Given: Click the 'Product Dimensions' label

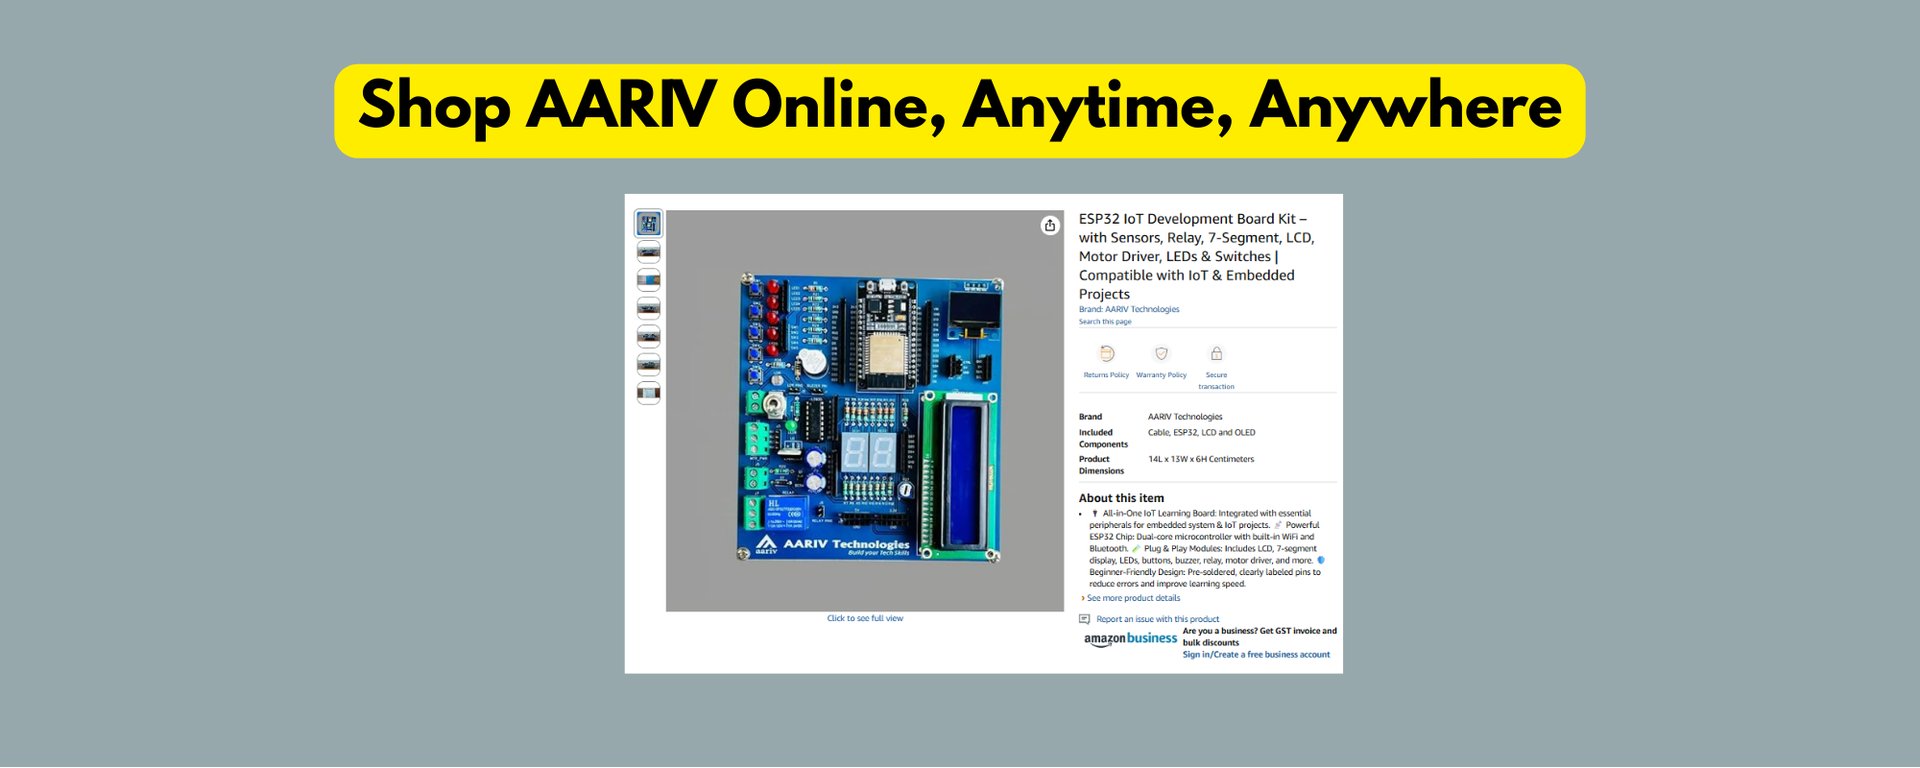Looking at the screenshot, I should 1101,465.
